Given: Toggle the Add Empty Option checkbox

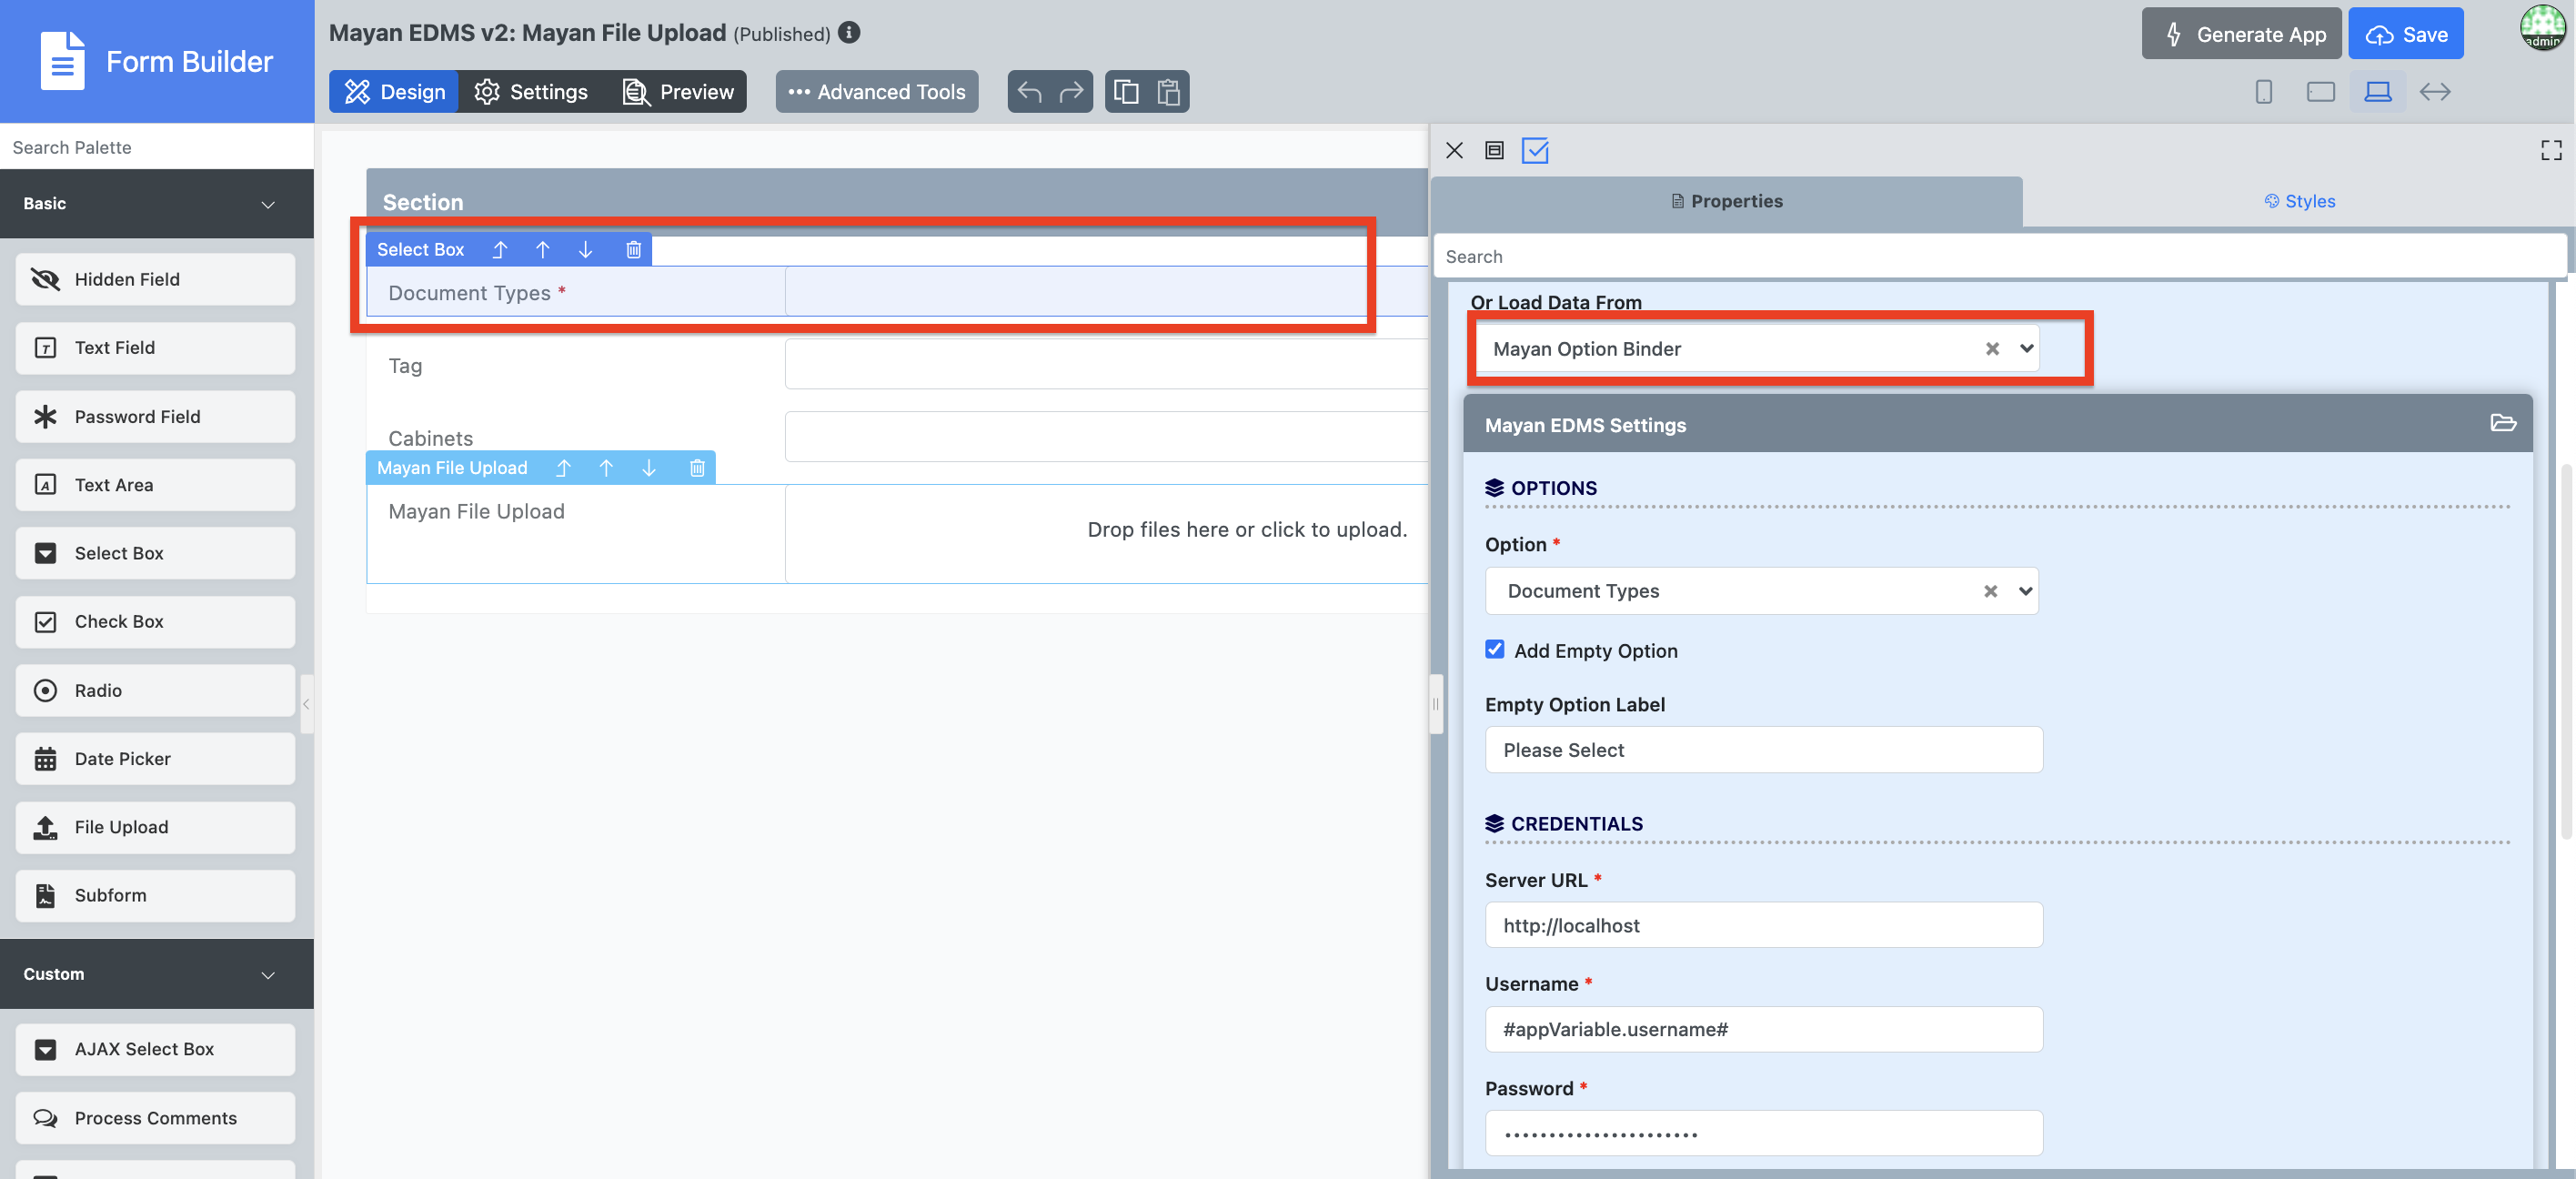Looking at the screenshot, I should 1494,650.
